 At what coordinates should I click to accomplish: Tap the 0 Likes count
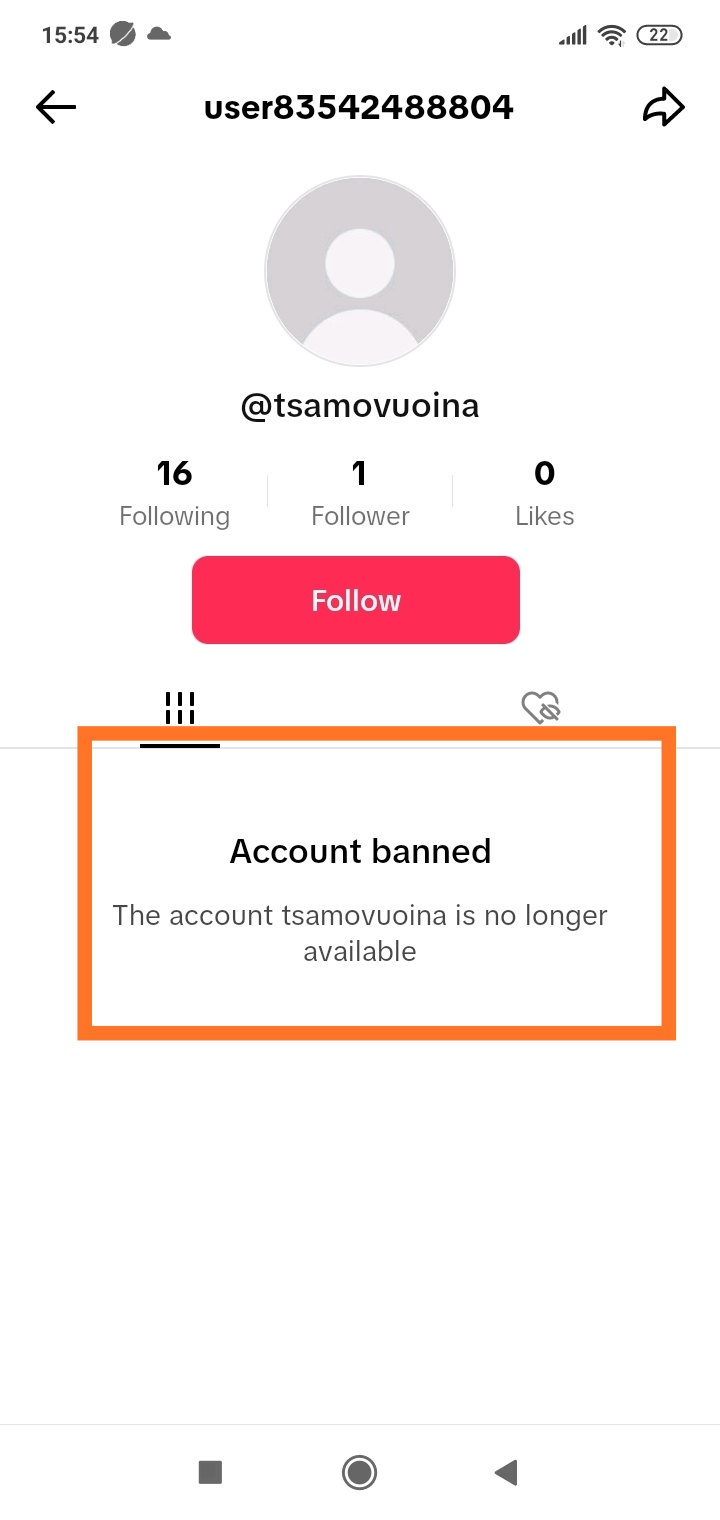point(545,492)
